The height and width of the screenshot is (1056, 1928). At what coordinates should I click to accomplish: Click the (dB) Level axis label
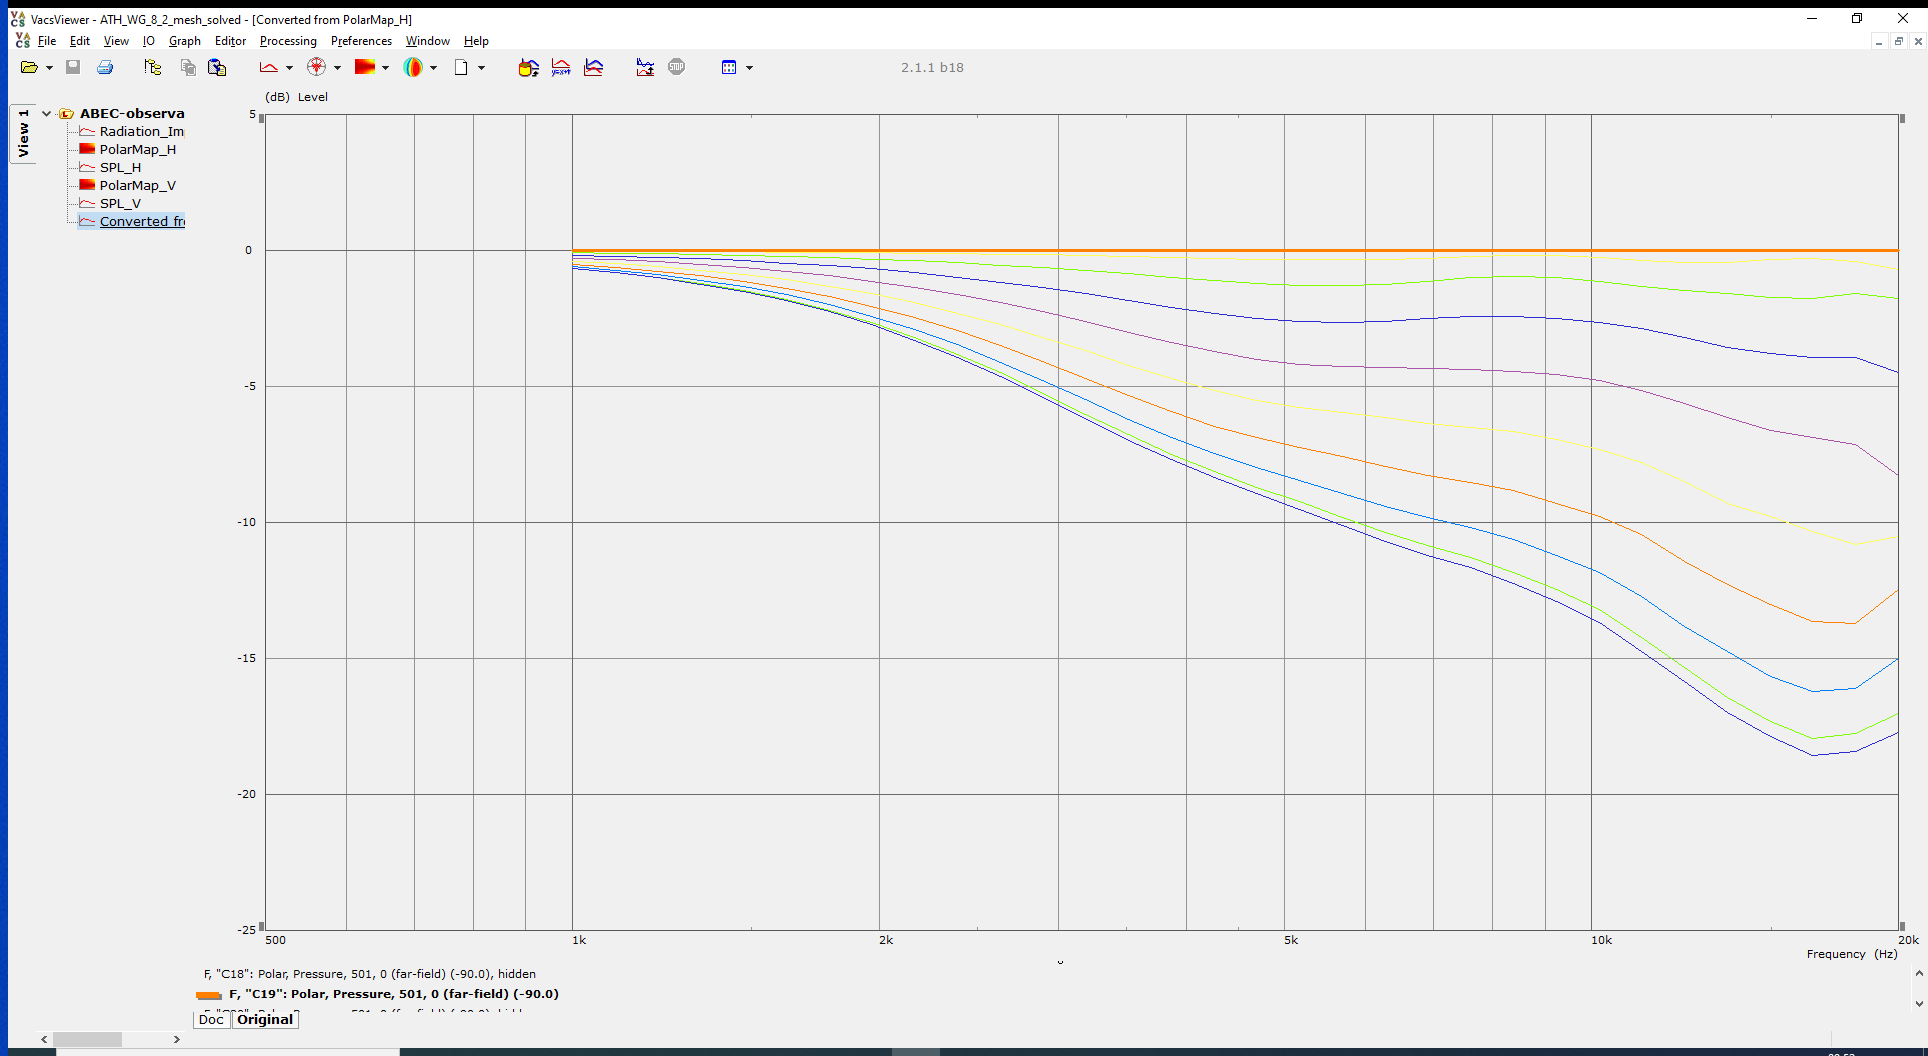(296, 97)
